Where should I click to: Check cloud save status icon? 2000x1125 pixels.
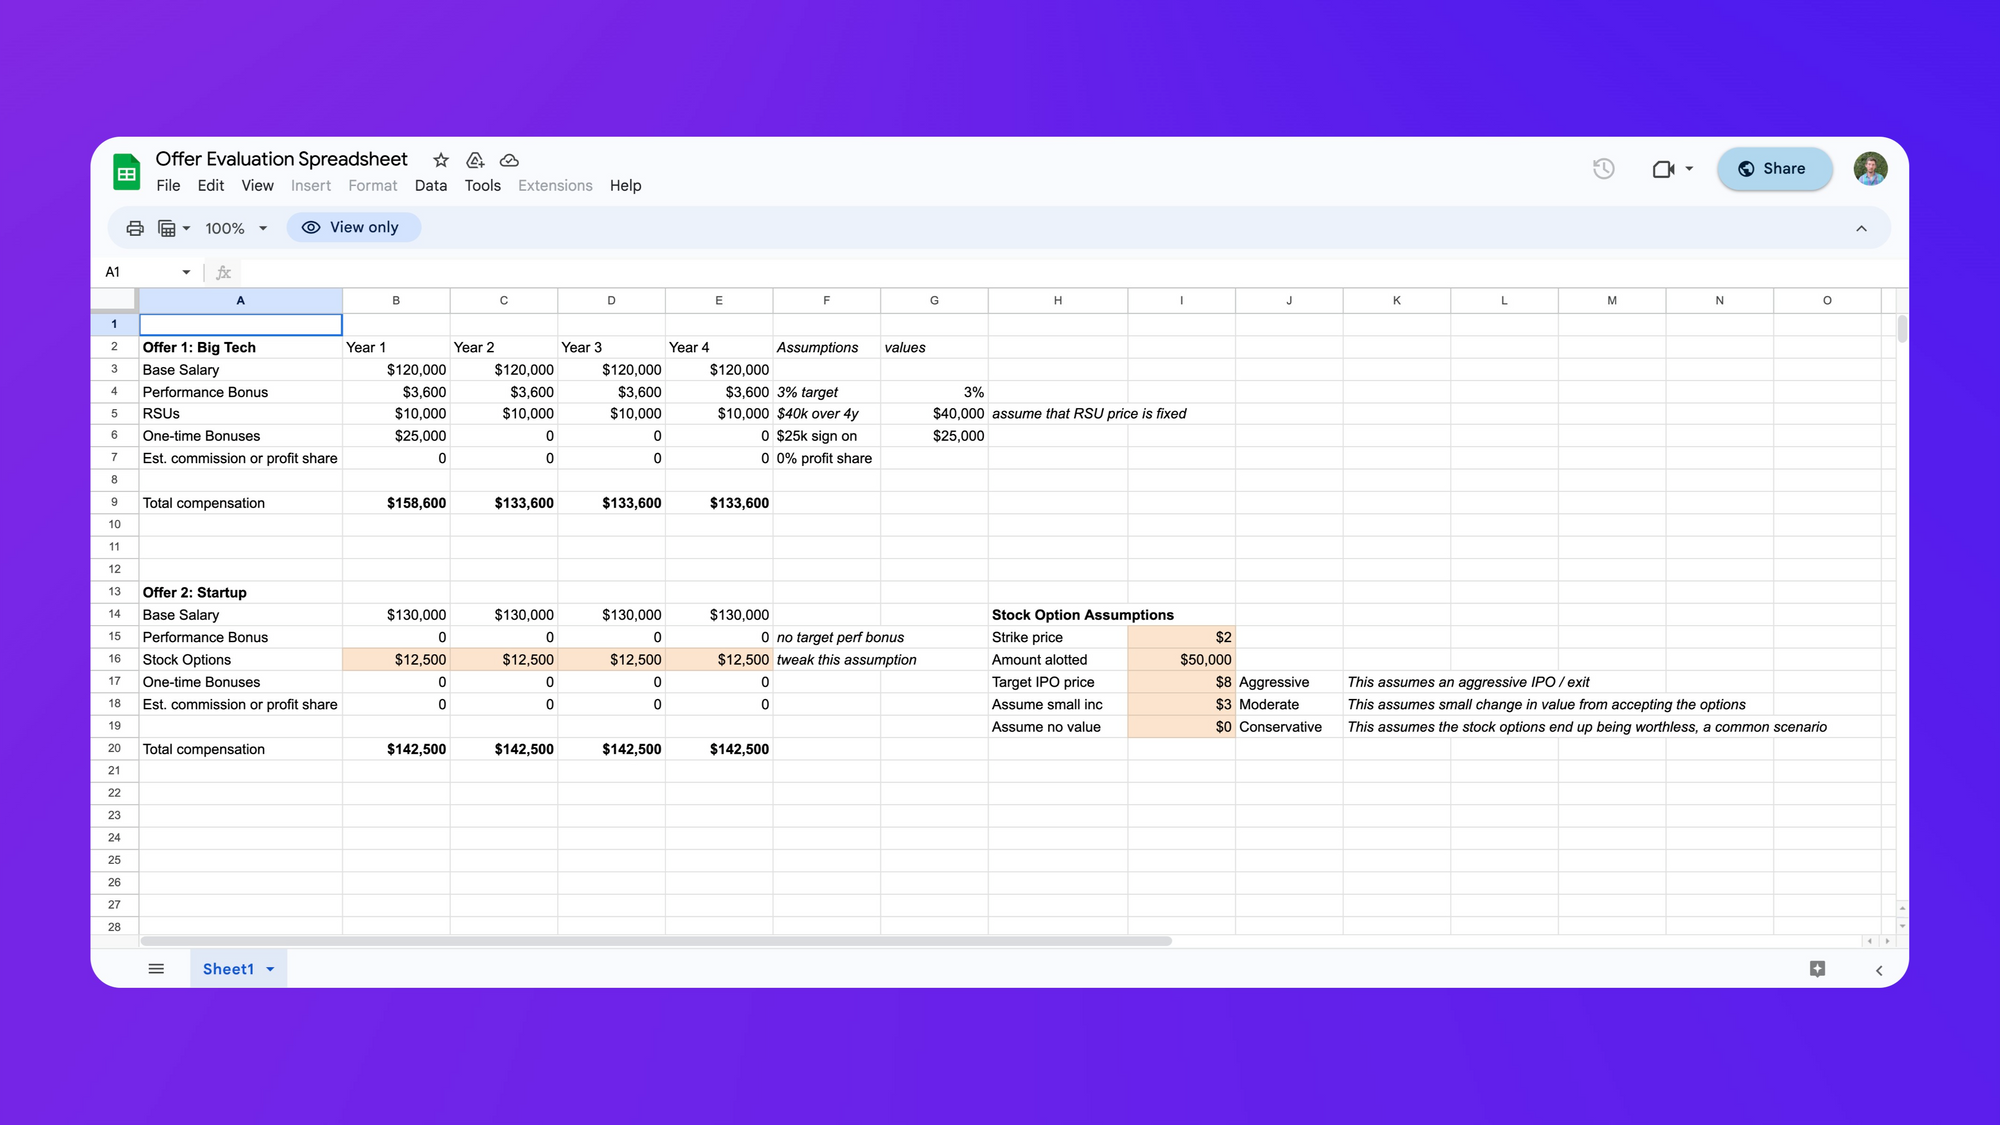click(x=509, y=160)
